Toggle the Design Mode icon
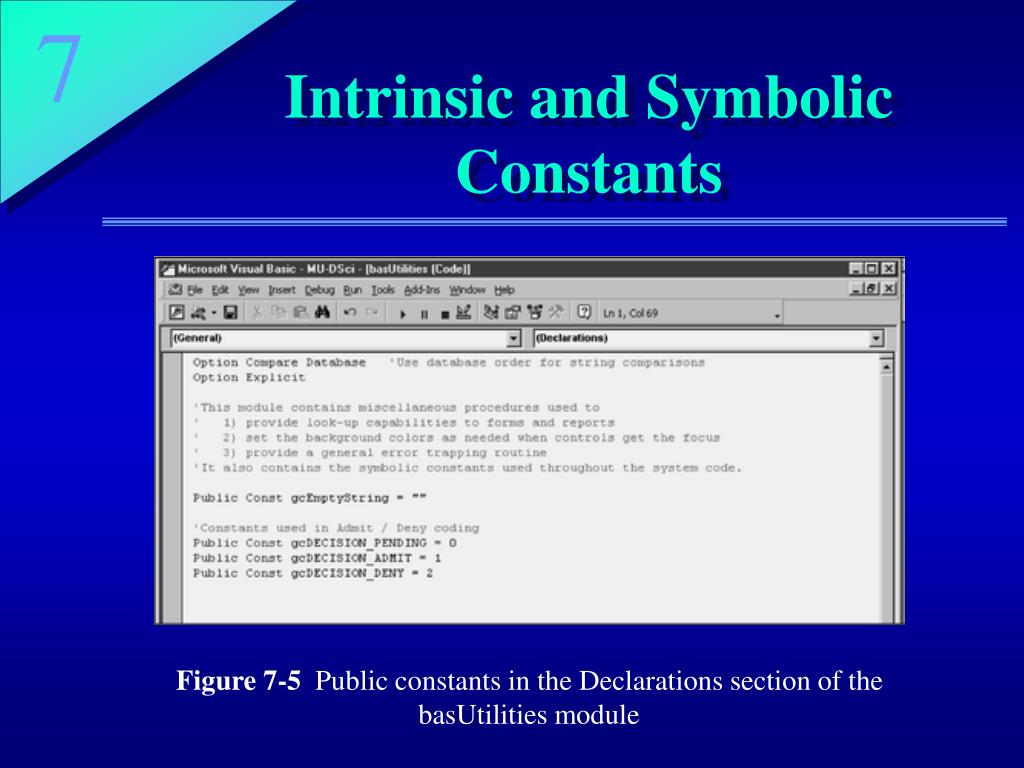This screenshot has height=768, width=1024. 464,313
